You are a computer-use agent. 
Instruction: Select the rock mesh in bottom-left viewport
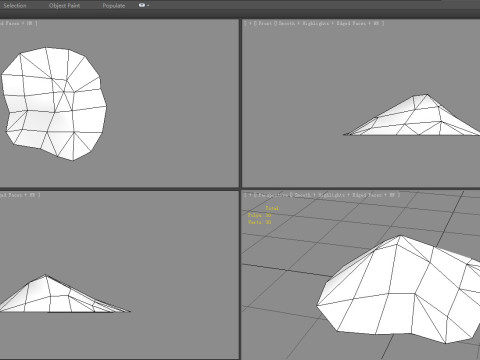(50, 298)
